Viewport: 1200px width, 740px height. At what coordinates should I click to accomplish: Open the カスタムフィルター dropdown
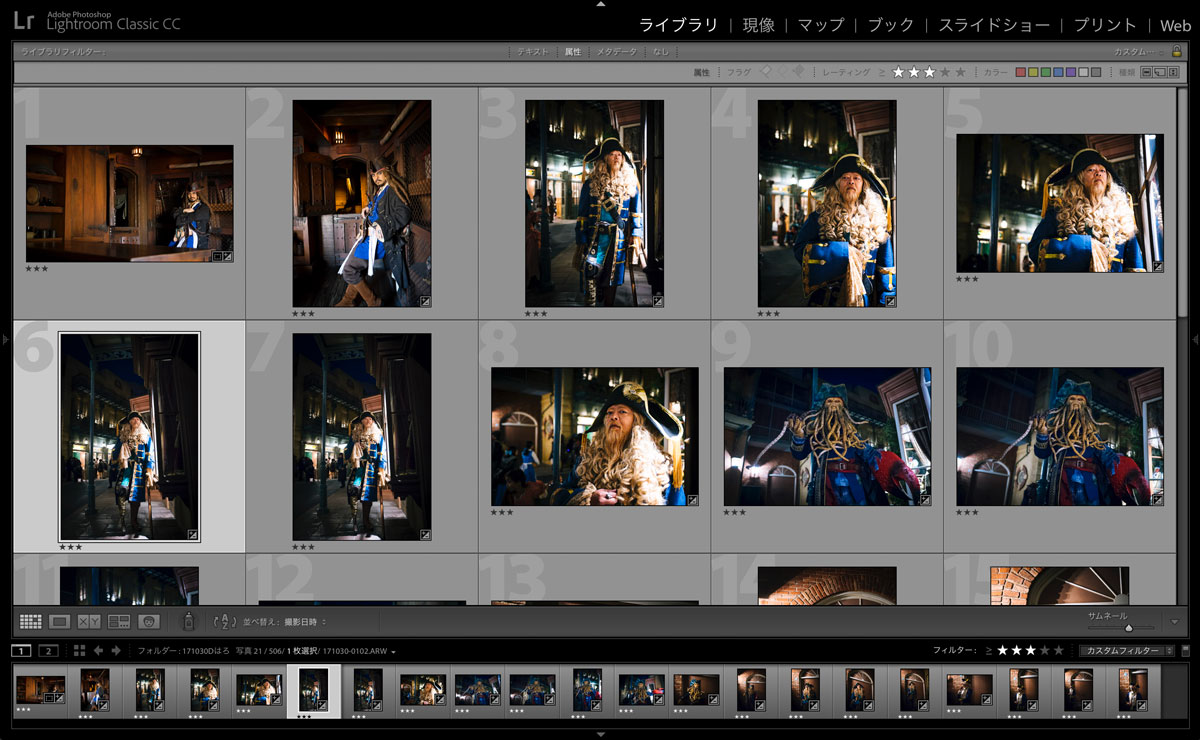click(1127, 651)
